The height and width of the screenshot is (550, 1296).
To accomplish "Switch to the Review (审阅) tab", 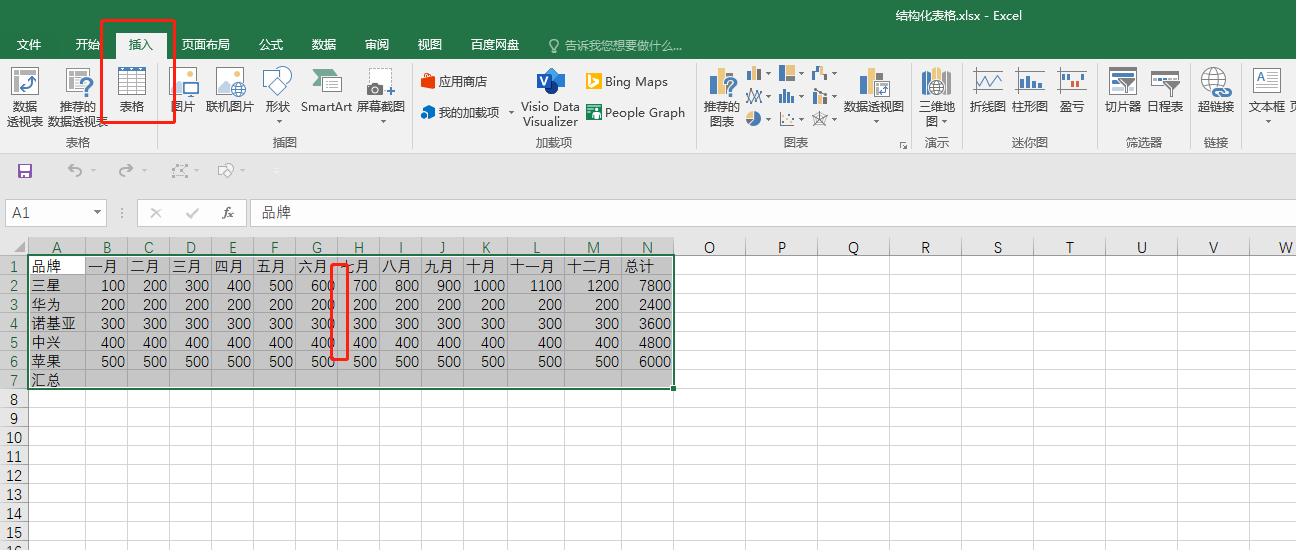I will point(377,45).
